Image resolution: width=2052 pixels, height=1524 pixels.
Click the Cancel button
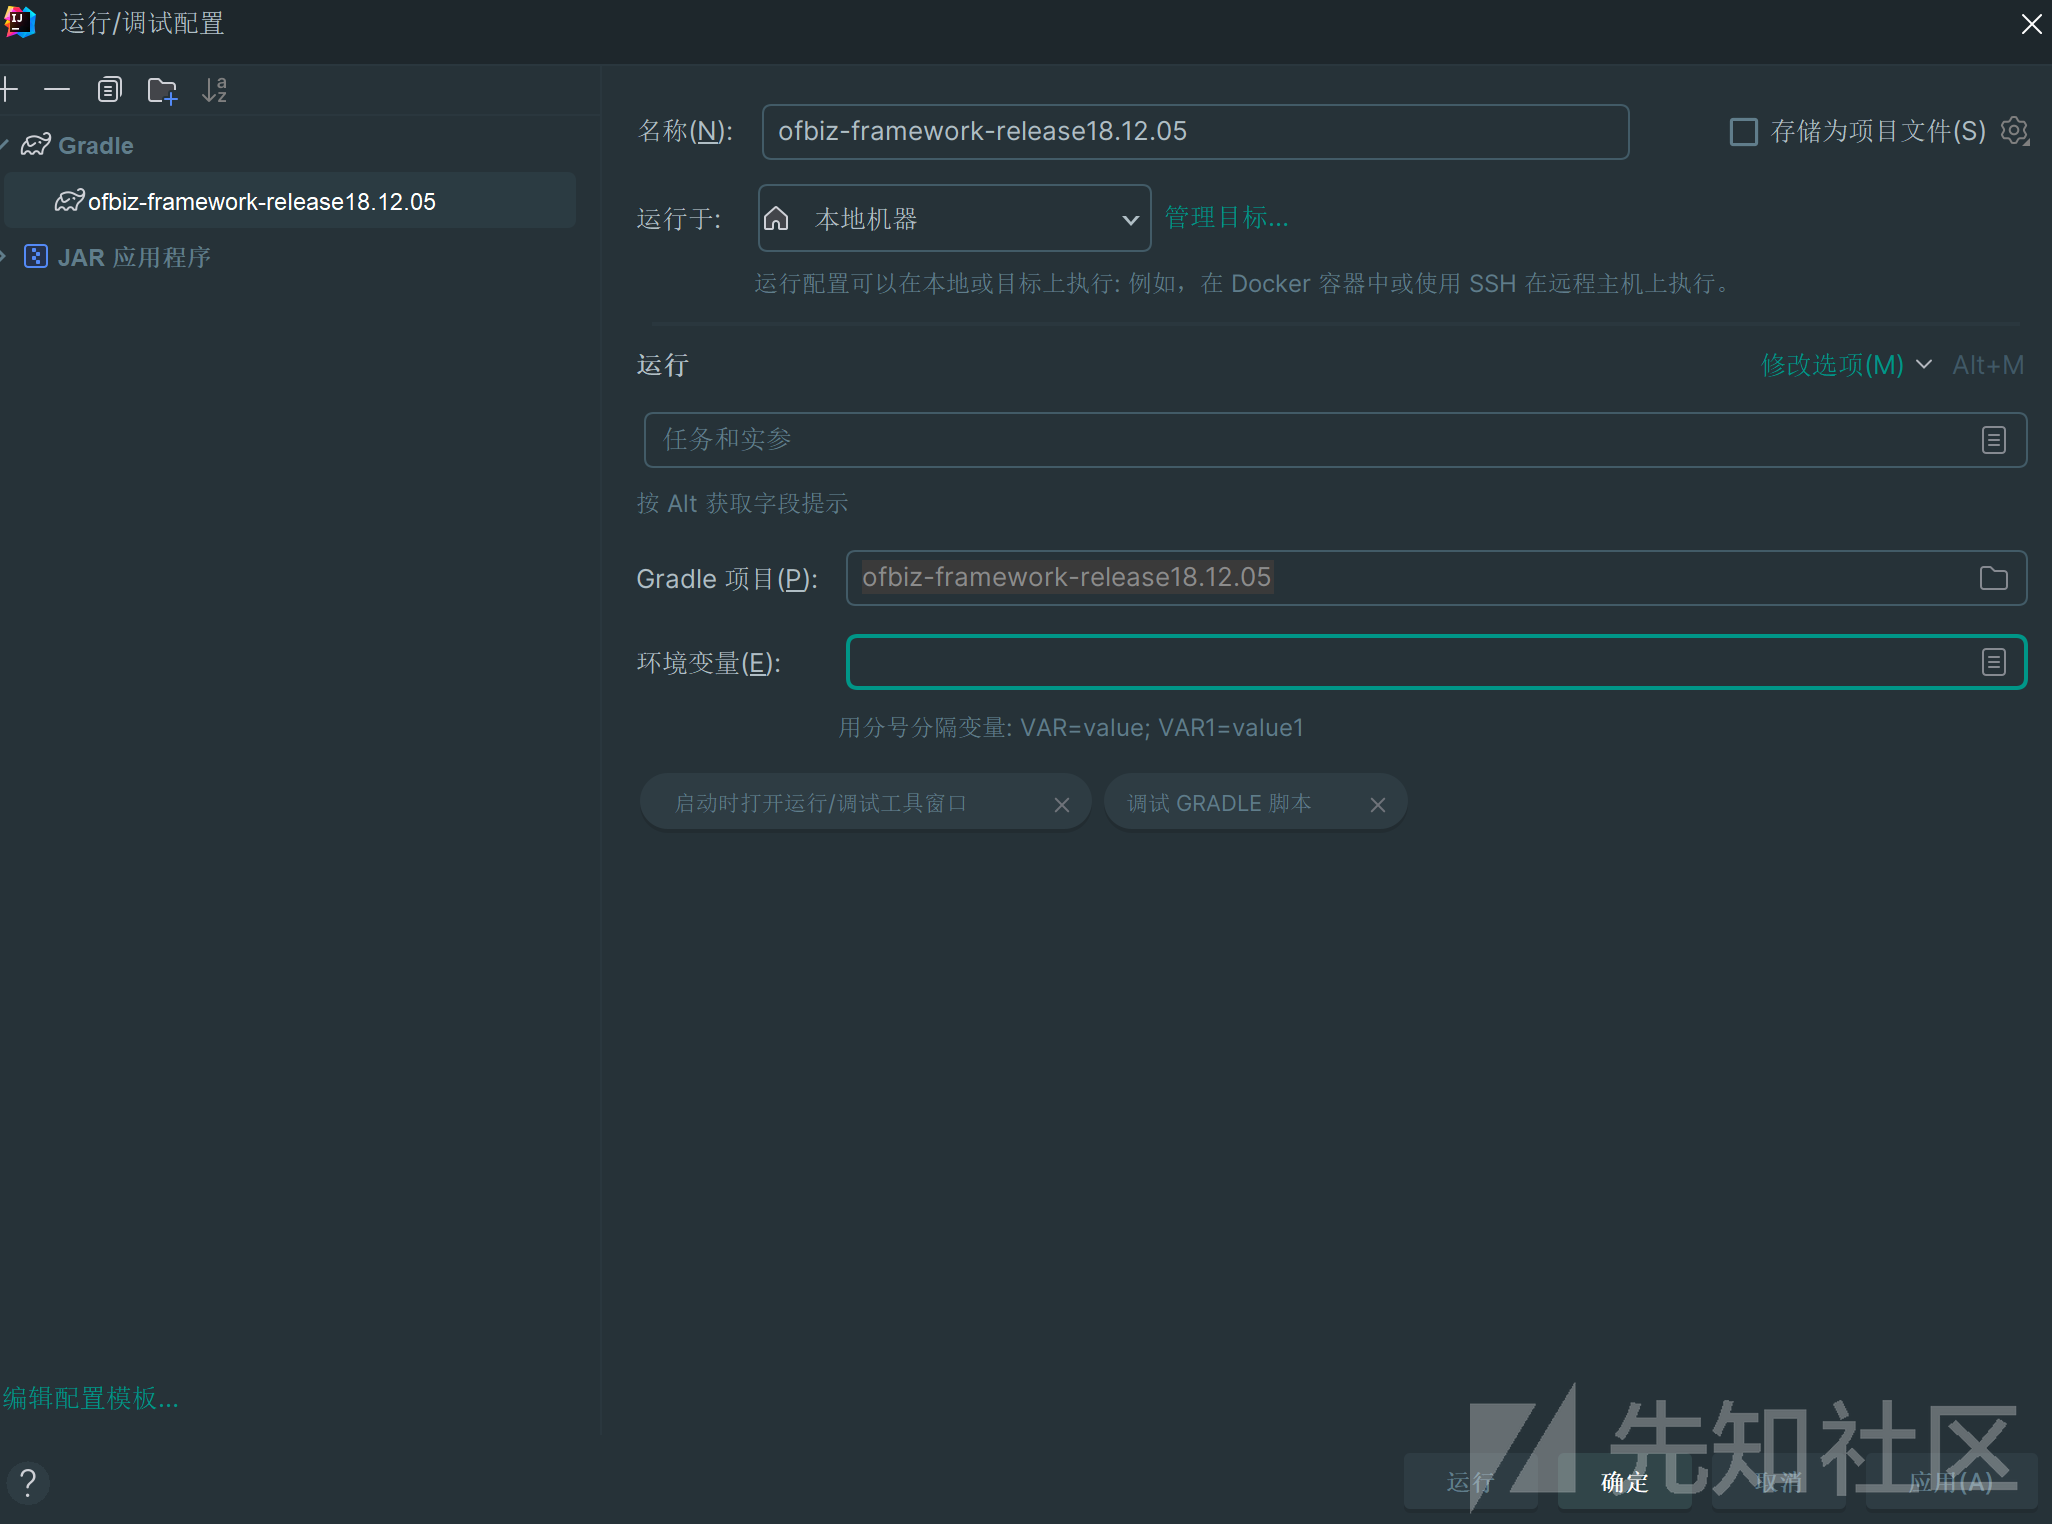(x=1778, y=1481)
